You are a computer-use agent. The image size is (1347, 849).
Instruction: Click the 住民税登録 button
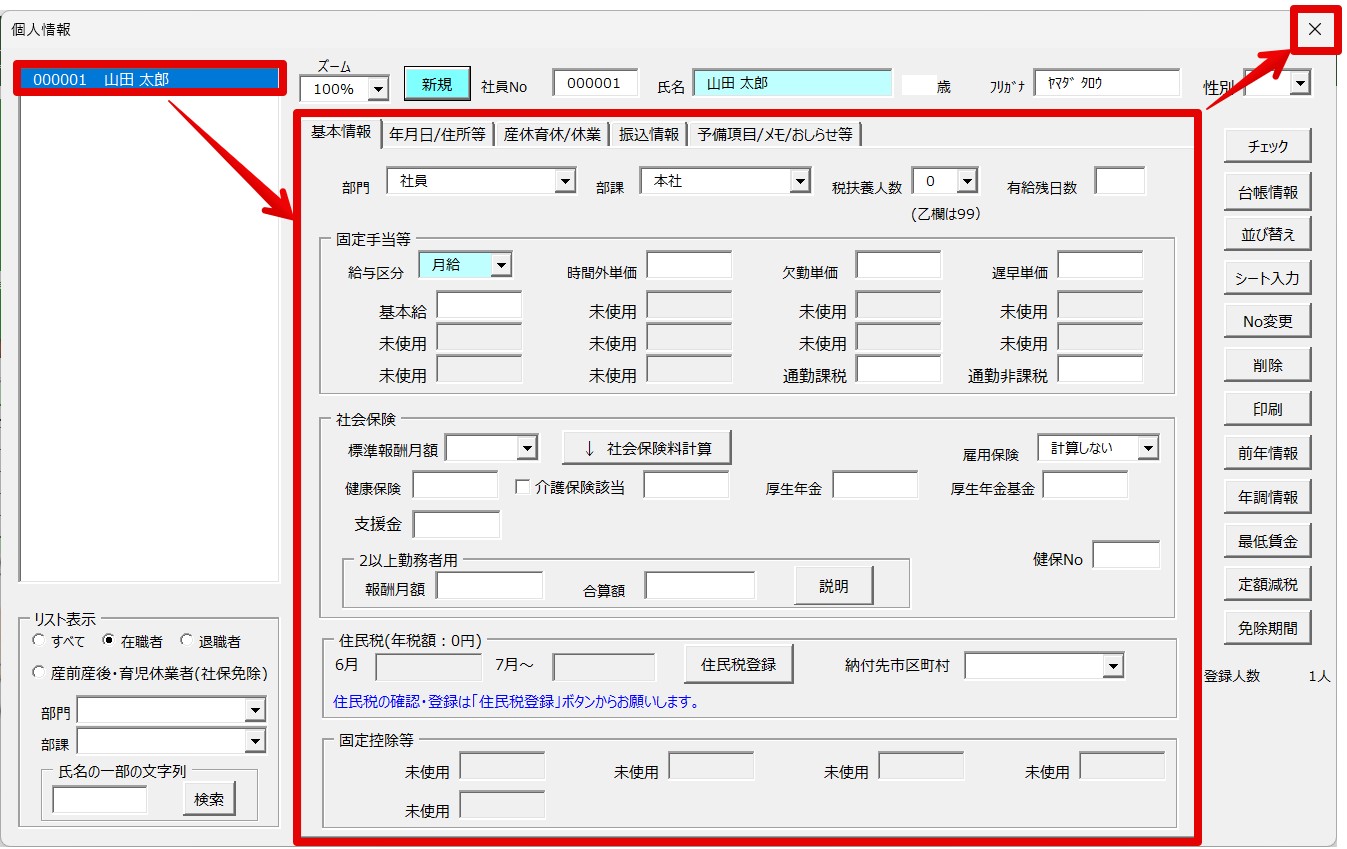point(738,664)
